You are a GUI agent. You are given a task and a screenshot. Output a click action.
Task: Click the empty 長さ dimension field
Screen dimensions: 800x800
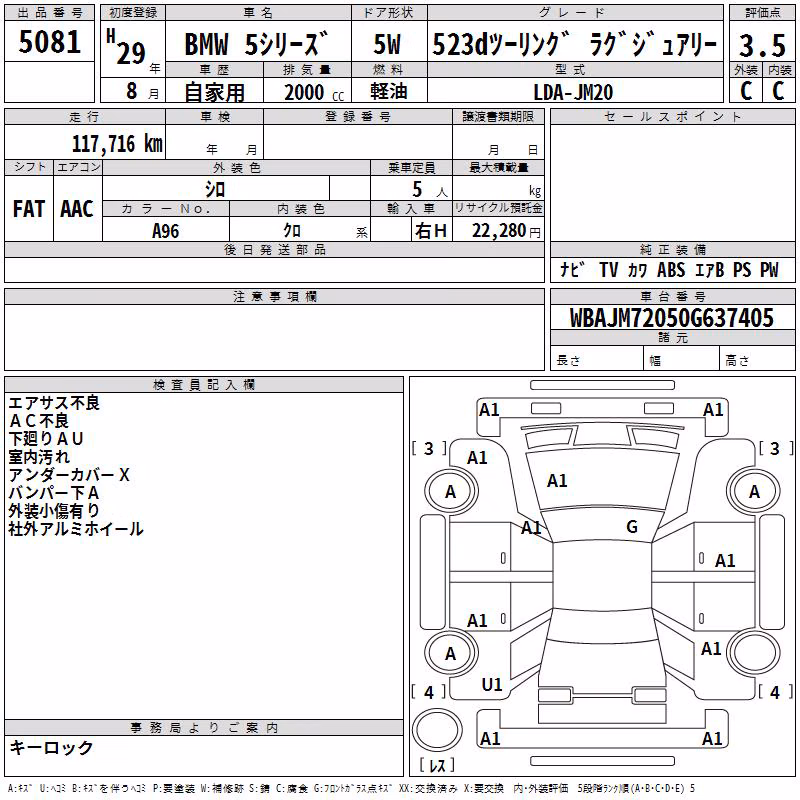pyautogui.click(x=597, y=360)
